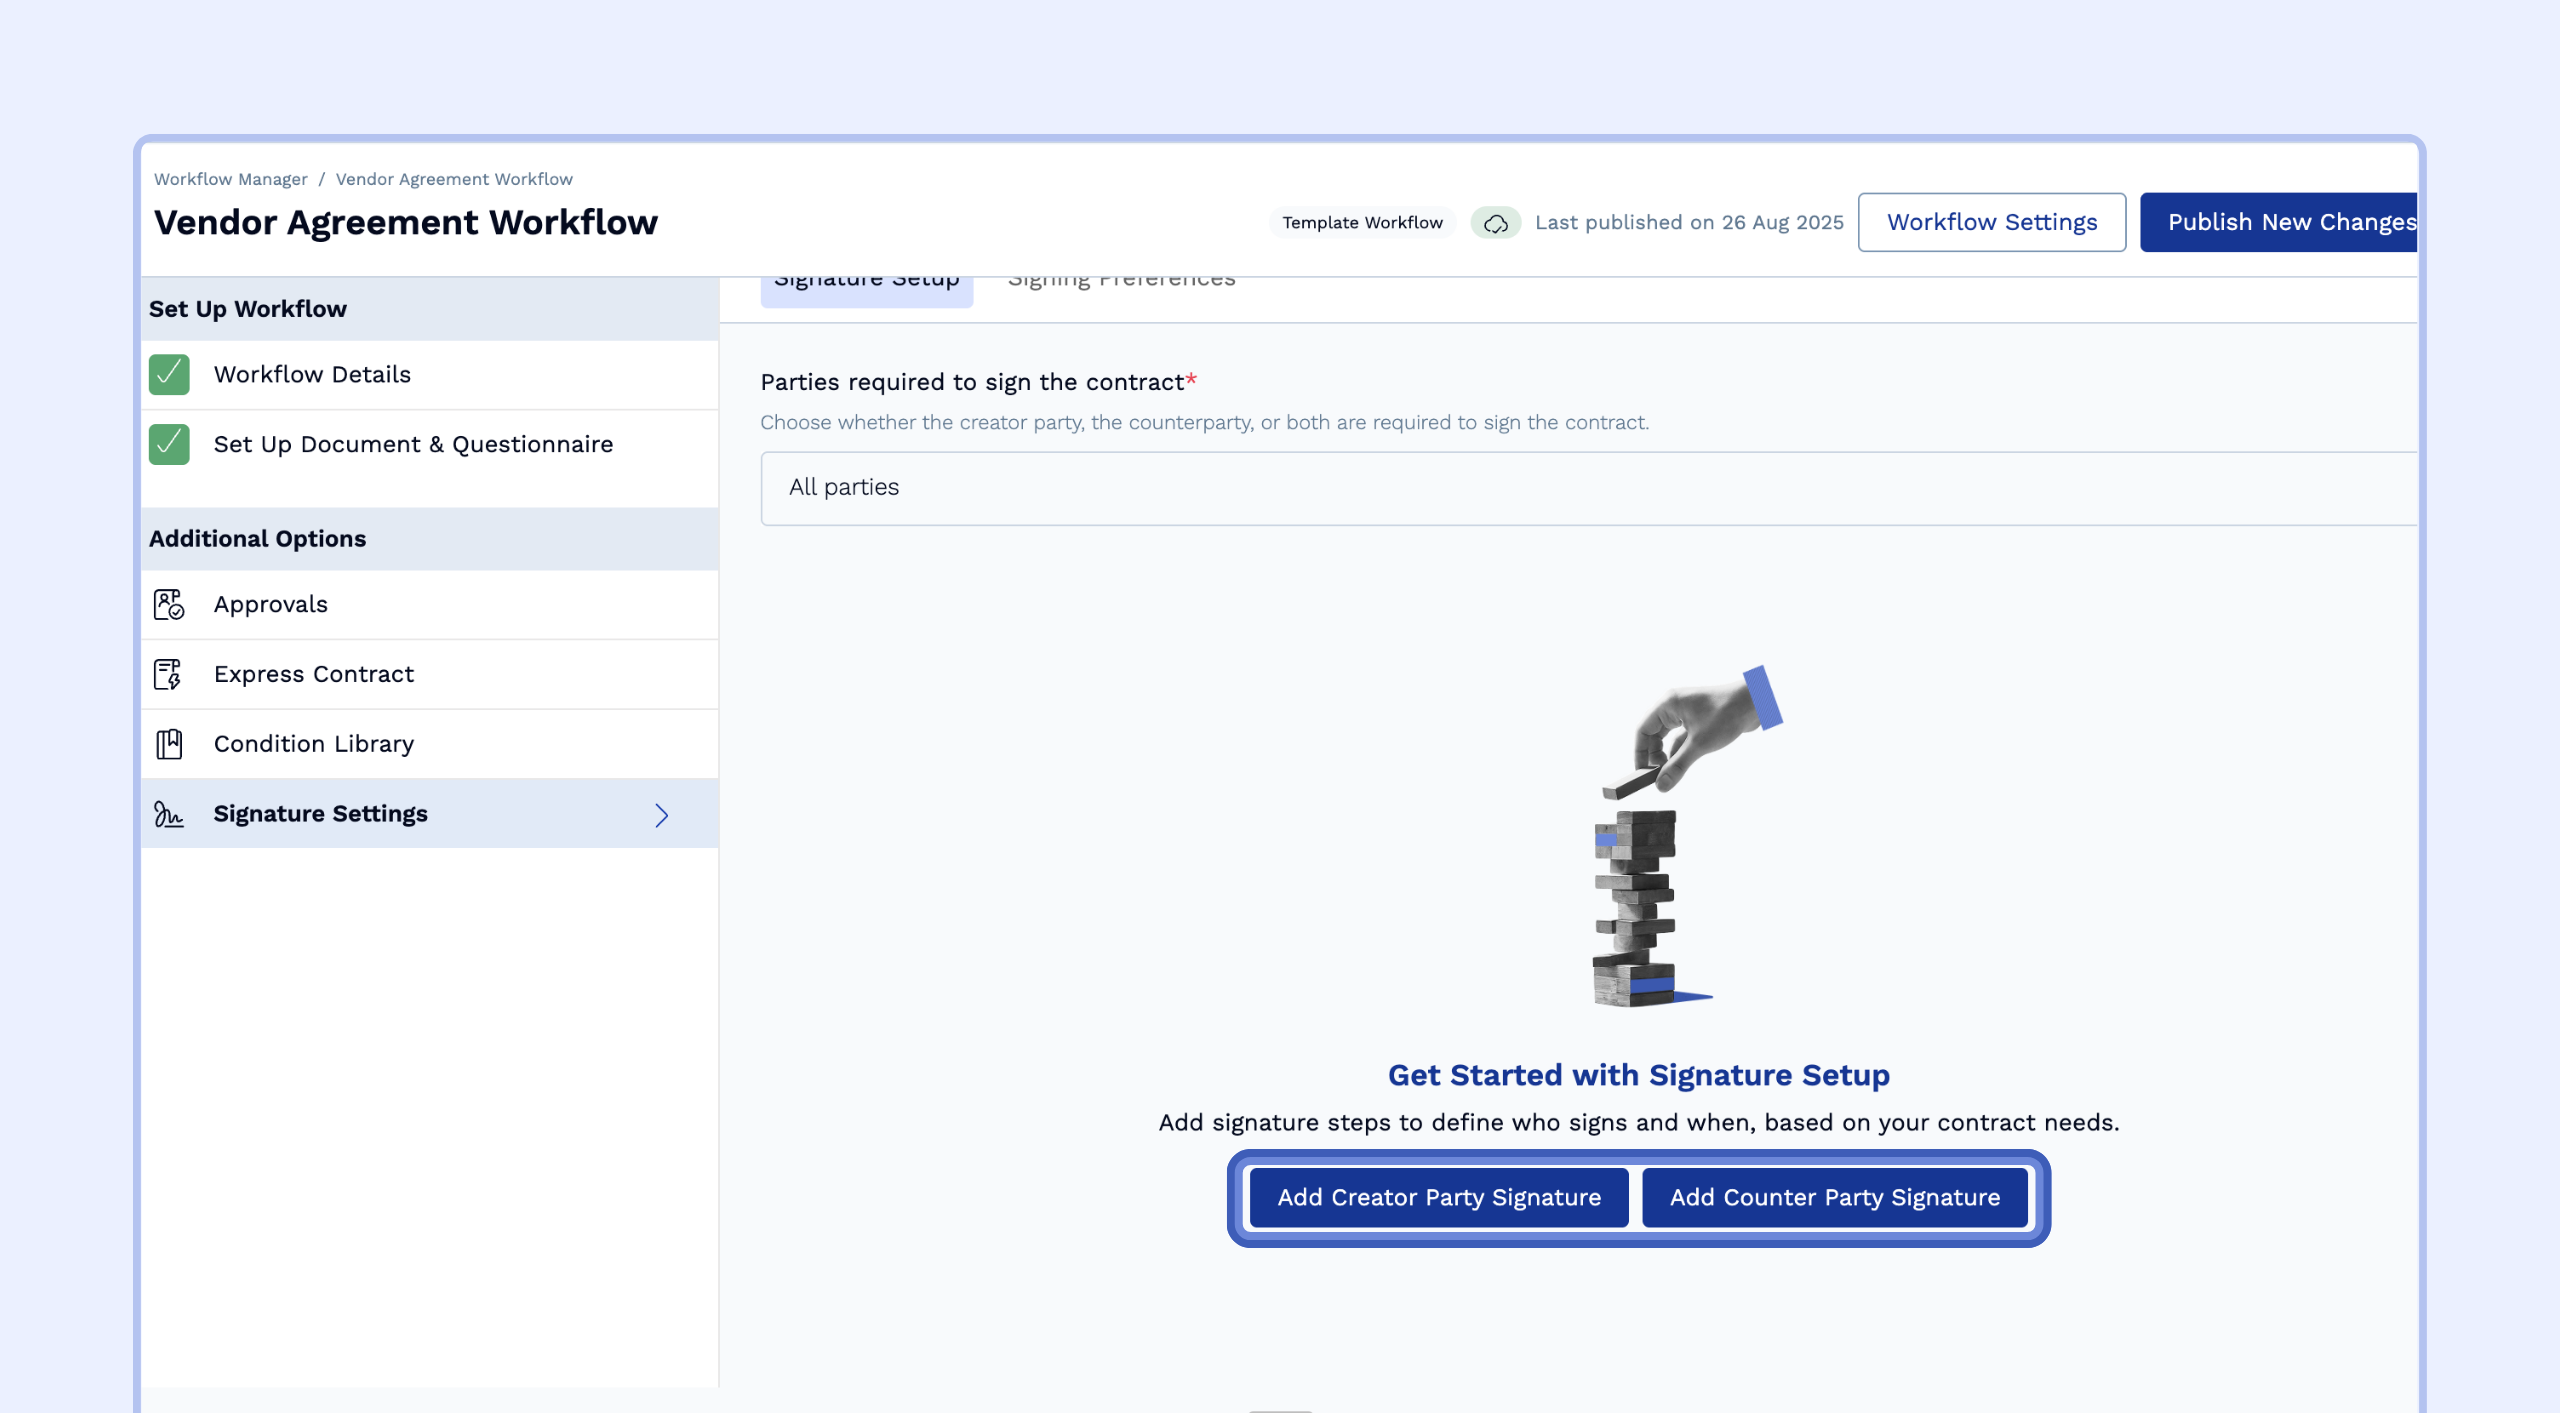Expand Signature Settings using its chevron

(x=661, y=814)
